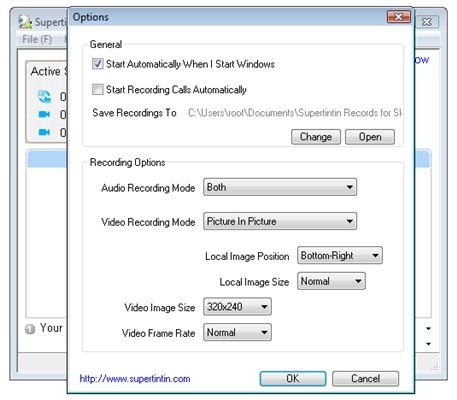The height and width of the screenshot is (400, 457).
Task: Open the Video Recording Mode dropdown
Action: tap(280, 221)
